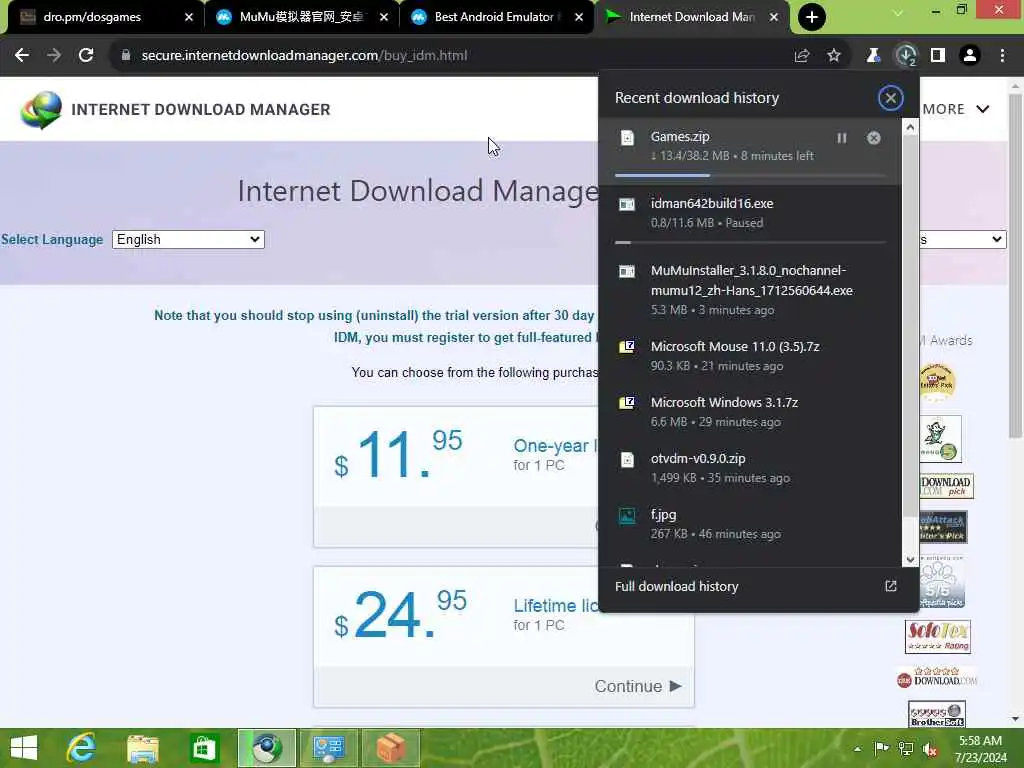Screen dimensions: 1024x768
Task: Open Windows Store from taskbar
Action: (x=204, y=748)
